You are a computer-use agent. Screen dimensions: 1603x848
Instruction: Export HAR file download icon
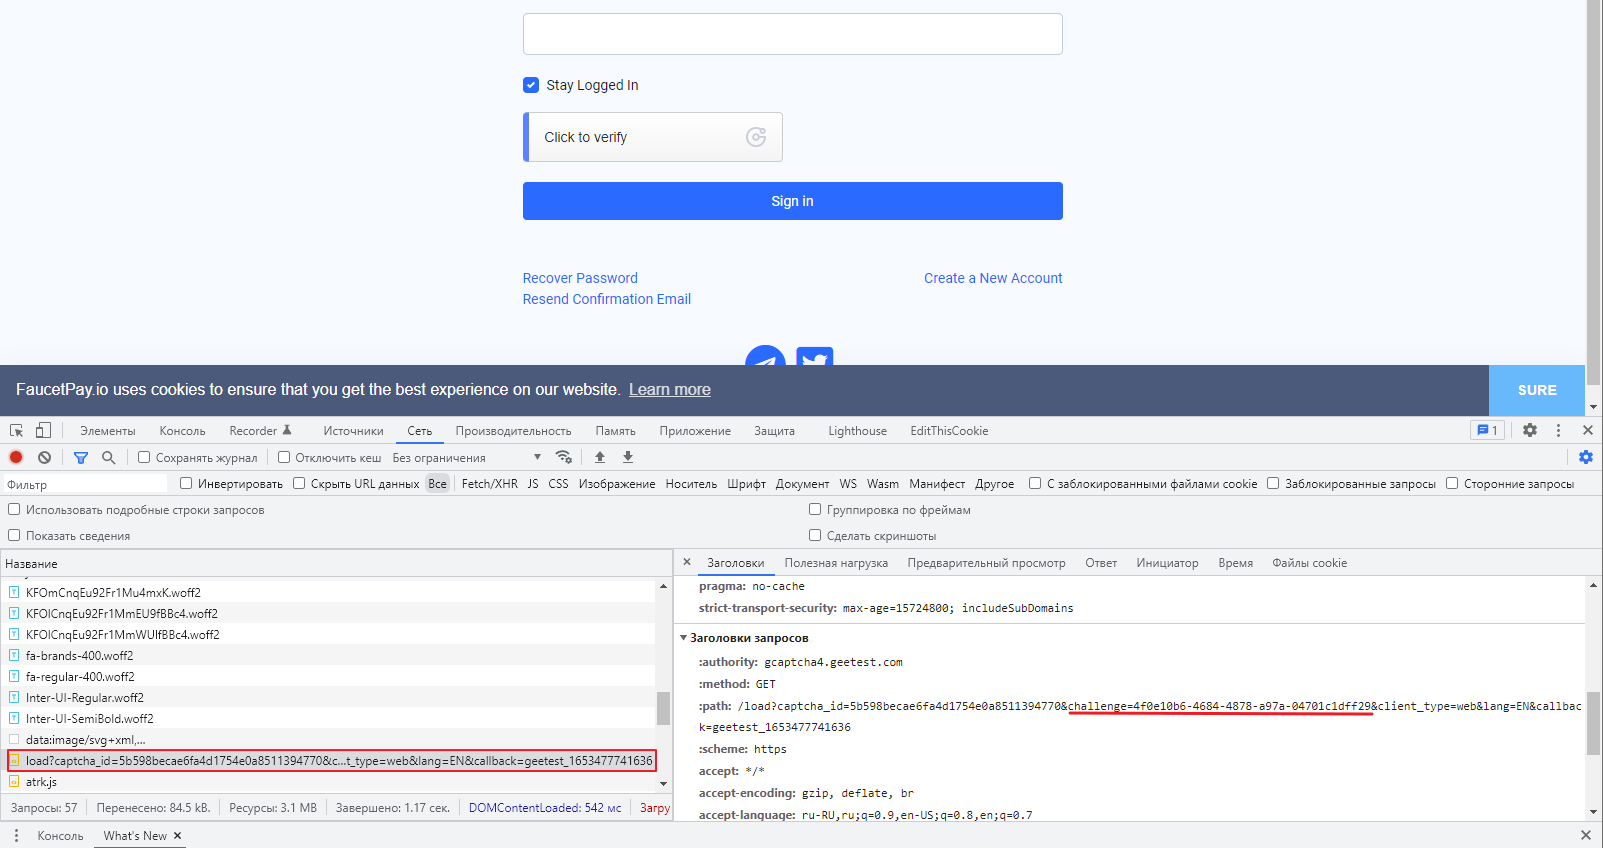click(x=628, y=457)
